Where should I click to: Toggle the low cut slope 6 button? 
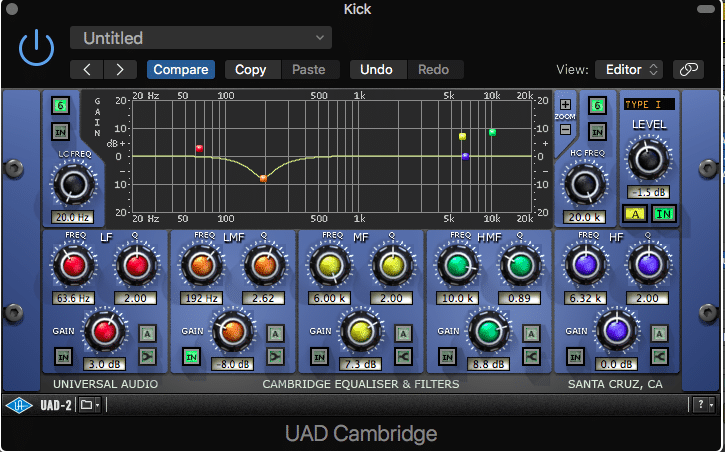[x=61, y=105]
